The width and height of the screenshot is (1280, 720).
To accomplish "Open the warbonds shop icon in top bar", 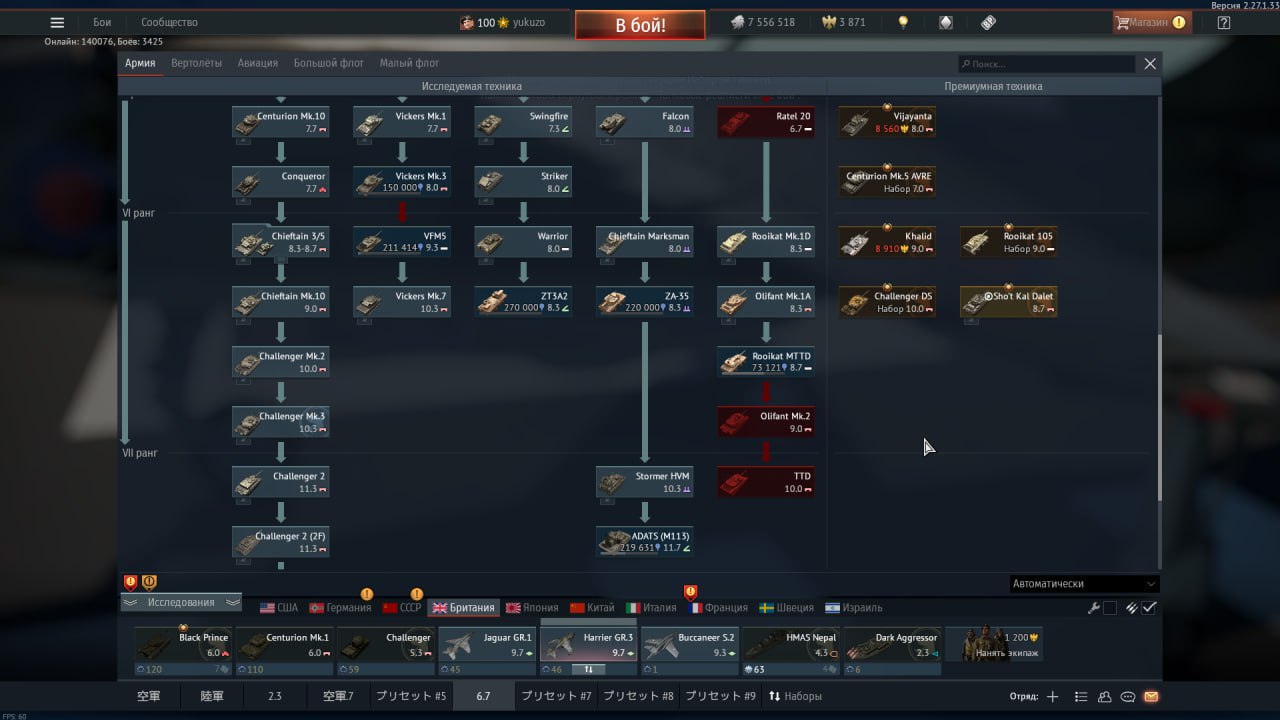I will tap(945, 22).
